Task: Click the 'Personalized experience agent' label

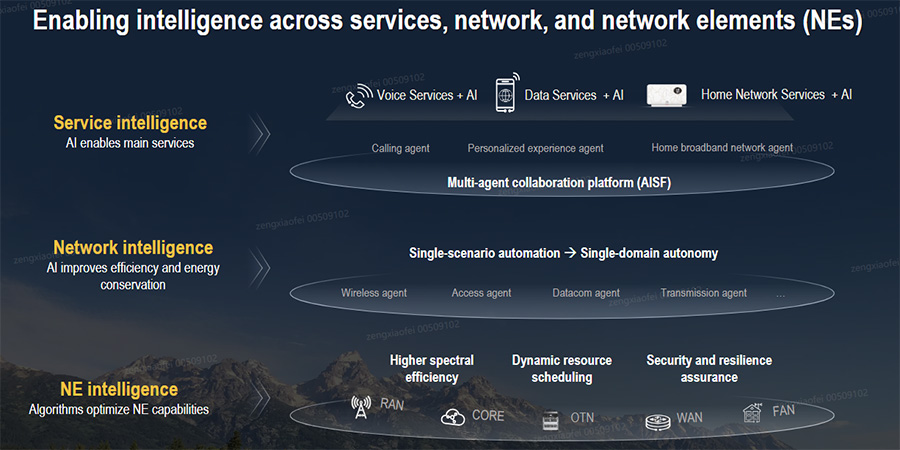Action: [536, 149]
